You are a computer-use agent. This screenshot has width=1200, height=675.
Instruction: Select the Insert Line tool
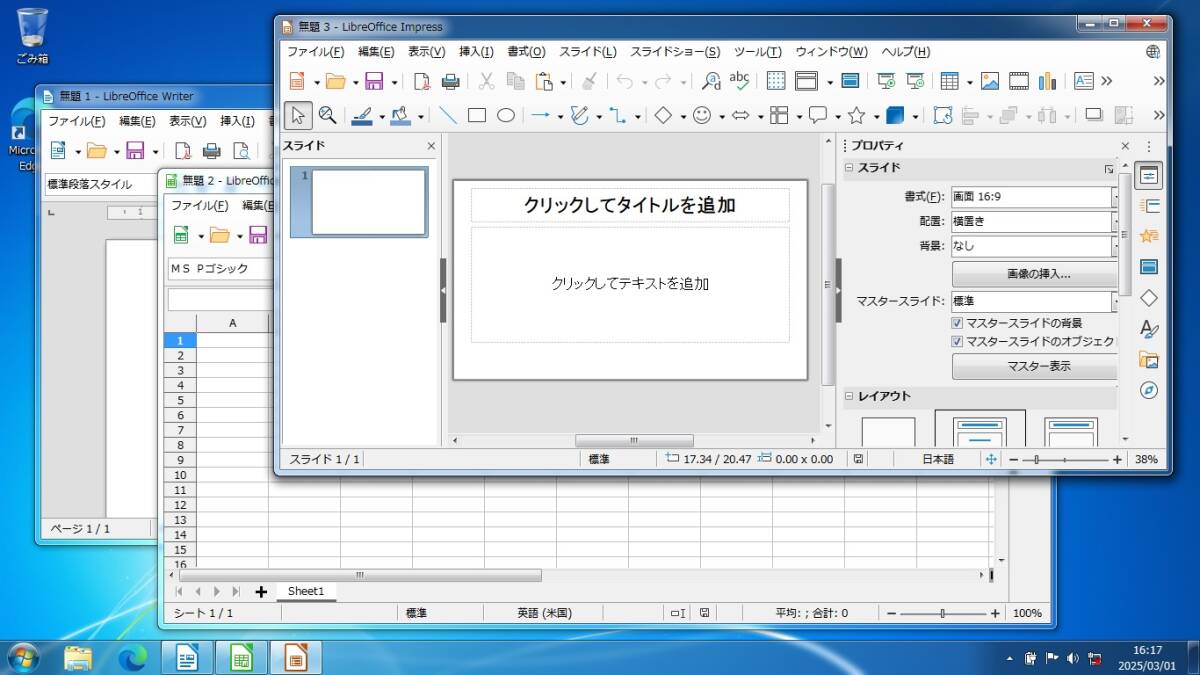(448, 115)
